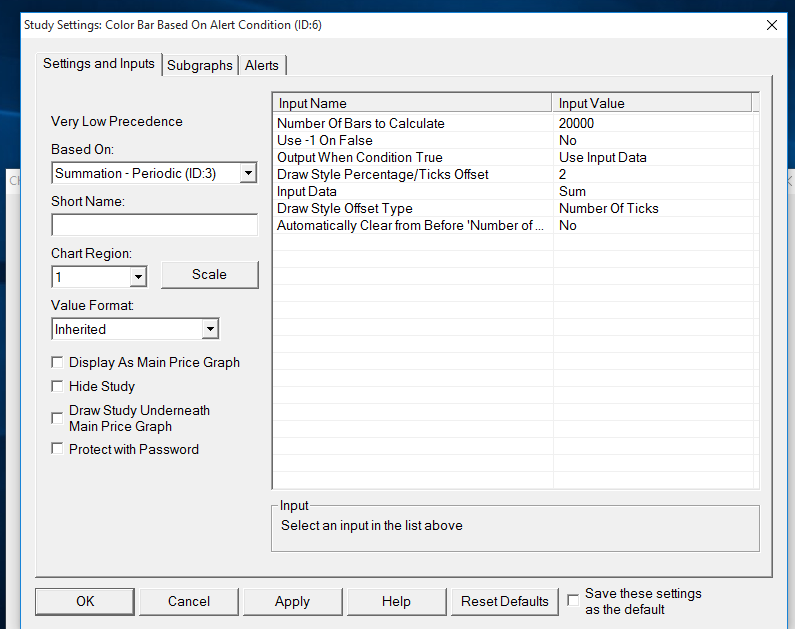
Task: Click the Apply button
Action: click(293, 602)
